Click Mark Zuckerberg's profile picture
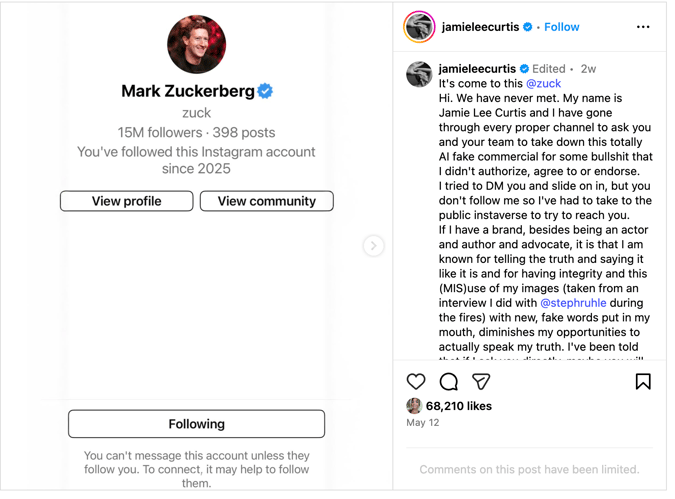This screenshot has height=499, width=675. (196, 44)
